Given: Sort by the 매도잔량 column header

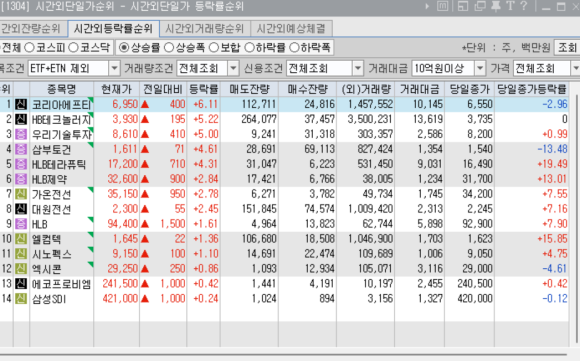Looking at the screenshot, I should [250, 89].
